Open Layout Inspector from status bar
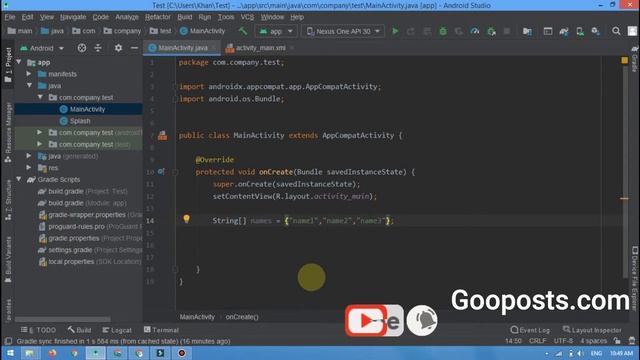Screen dimensions: 640x360 click(592, 330)
